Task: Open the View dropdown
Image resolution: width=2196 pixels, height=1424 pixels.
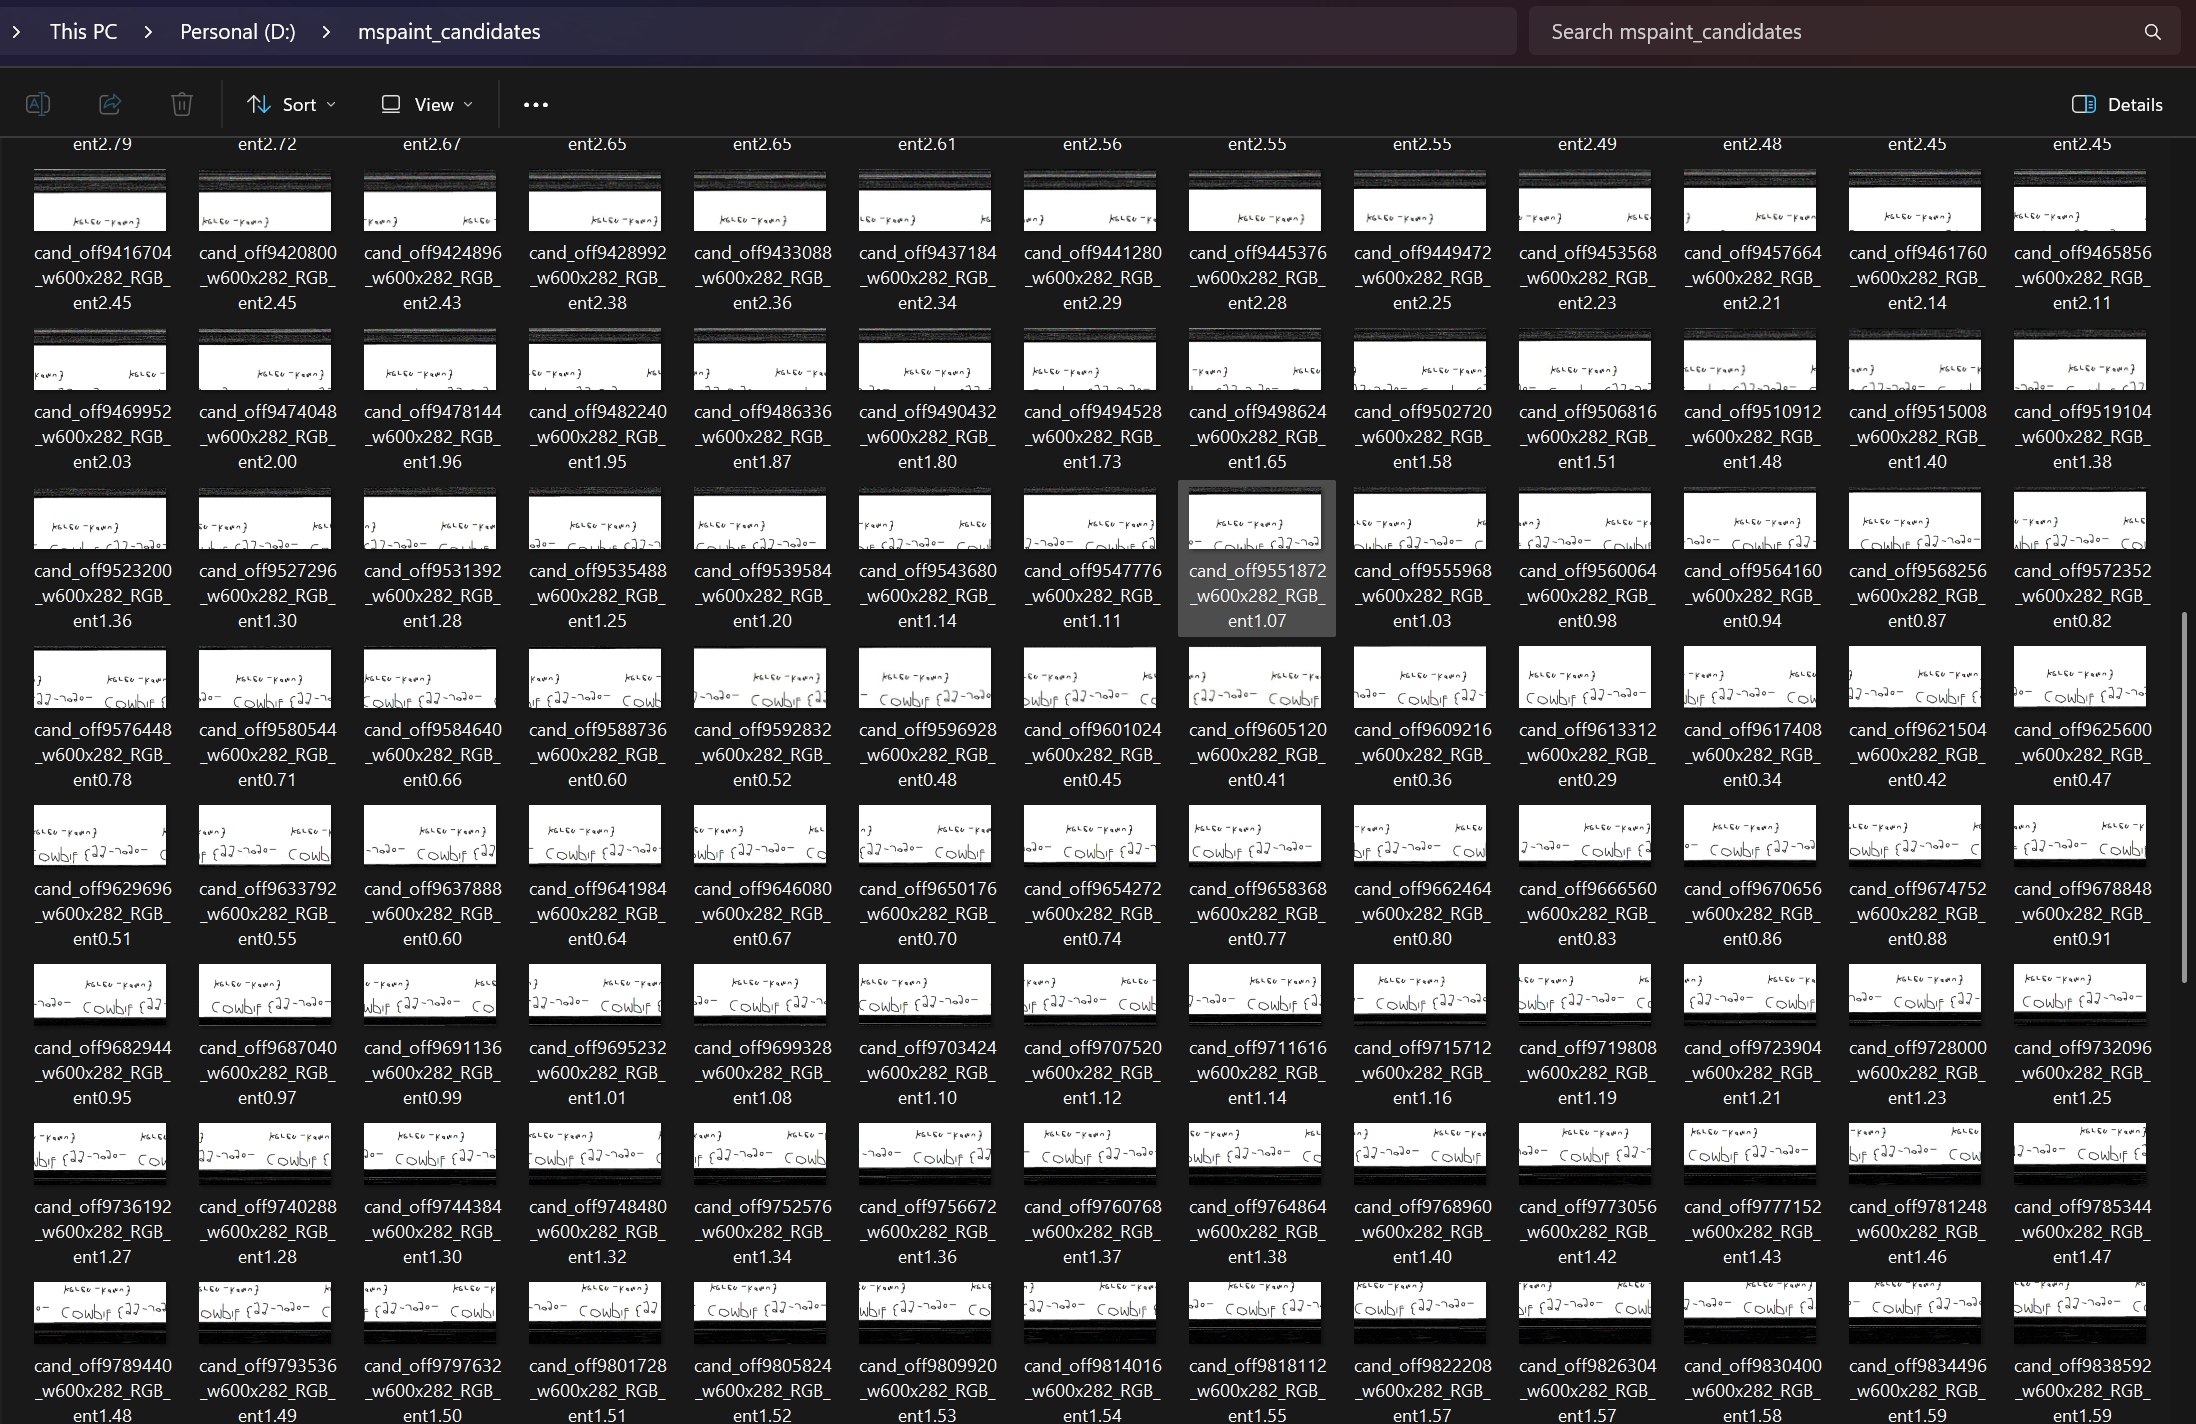Action: [x=427, y=104]
